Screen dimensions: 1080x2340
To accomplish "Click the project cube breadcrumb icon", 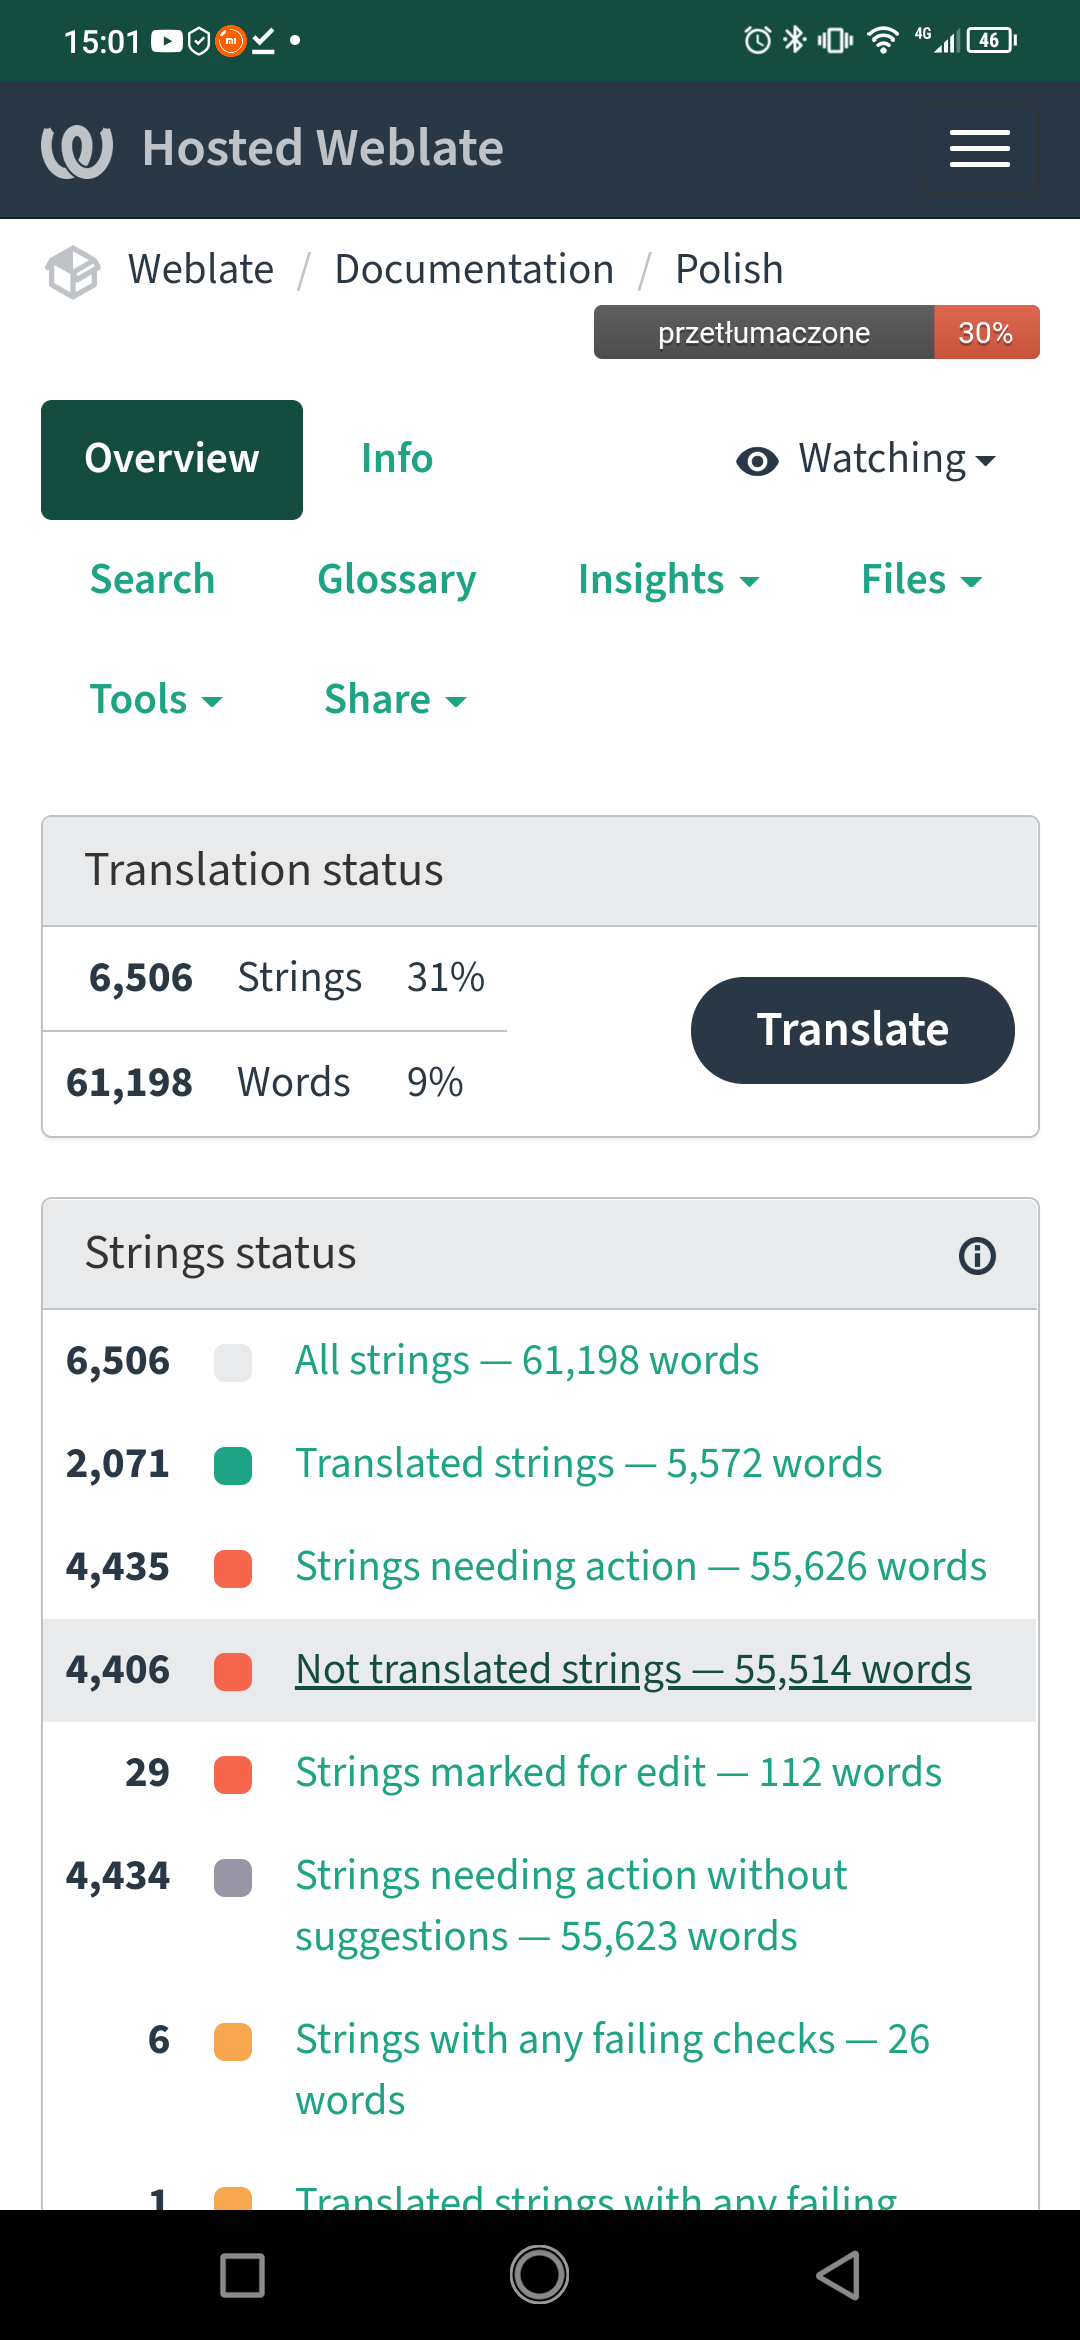I will coord(73,272).
